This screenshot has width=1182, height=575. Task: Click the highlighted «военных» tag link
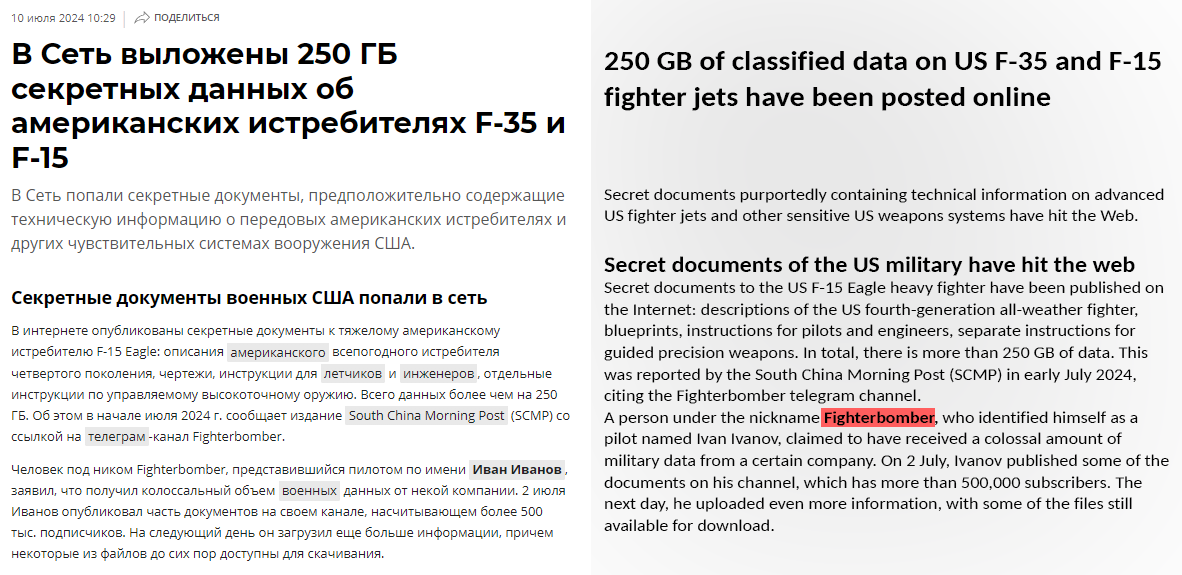pos(309,490)
